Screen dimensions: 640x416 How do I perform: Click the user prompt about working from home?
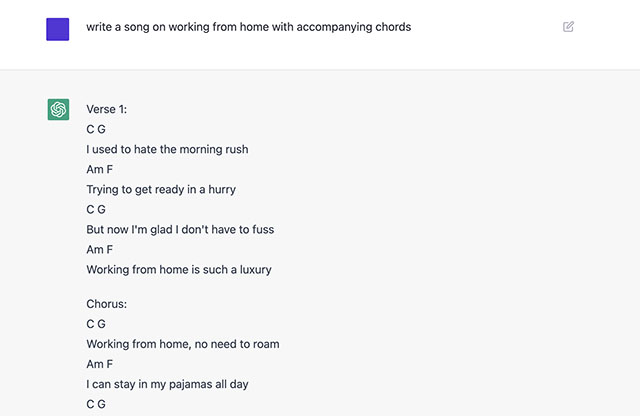point(248,27)
